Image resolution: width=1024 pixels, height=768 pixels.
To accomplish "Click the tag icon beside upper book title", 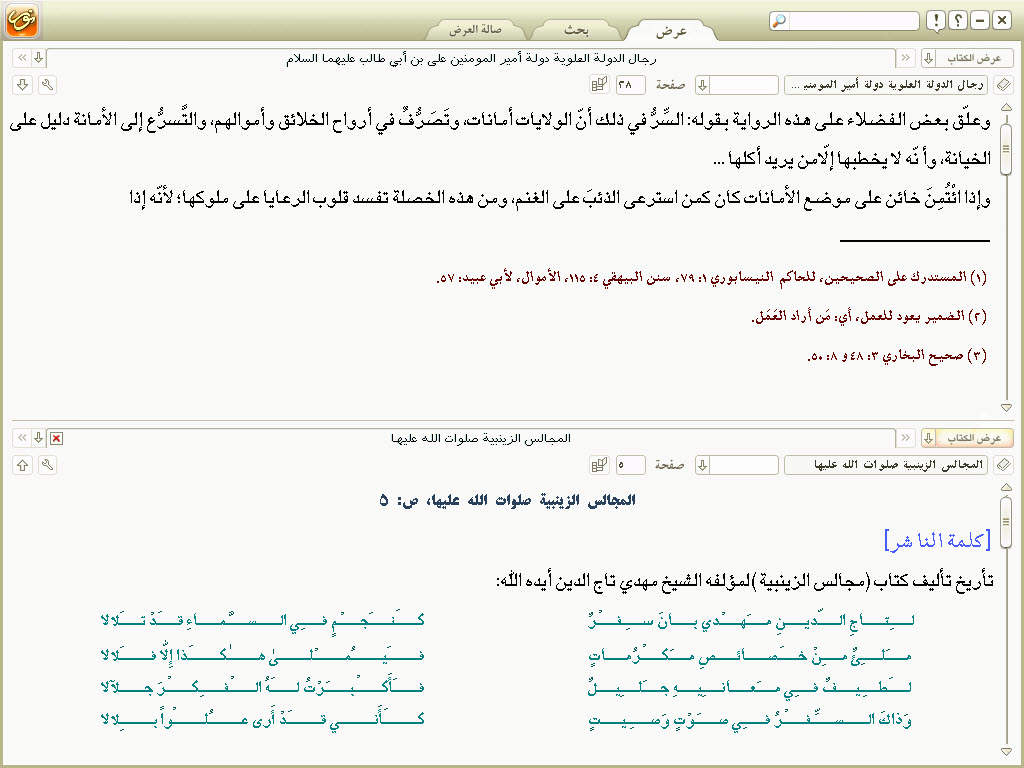I will pos(1004,85).
